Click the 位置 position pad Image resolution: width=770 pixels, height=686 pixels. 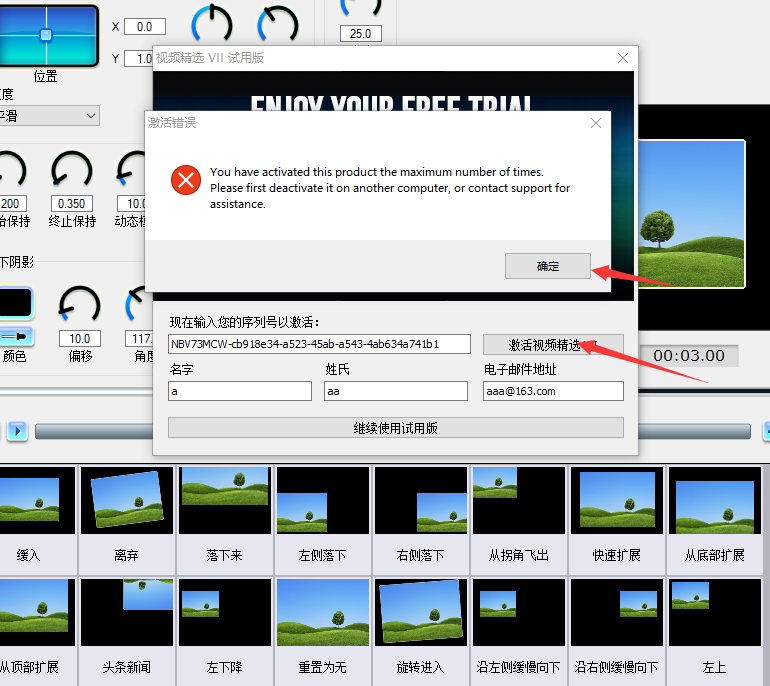(x=46, y=35)
